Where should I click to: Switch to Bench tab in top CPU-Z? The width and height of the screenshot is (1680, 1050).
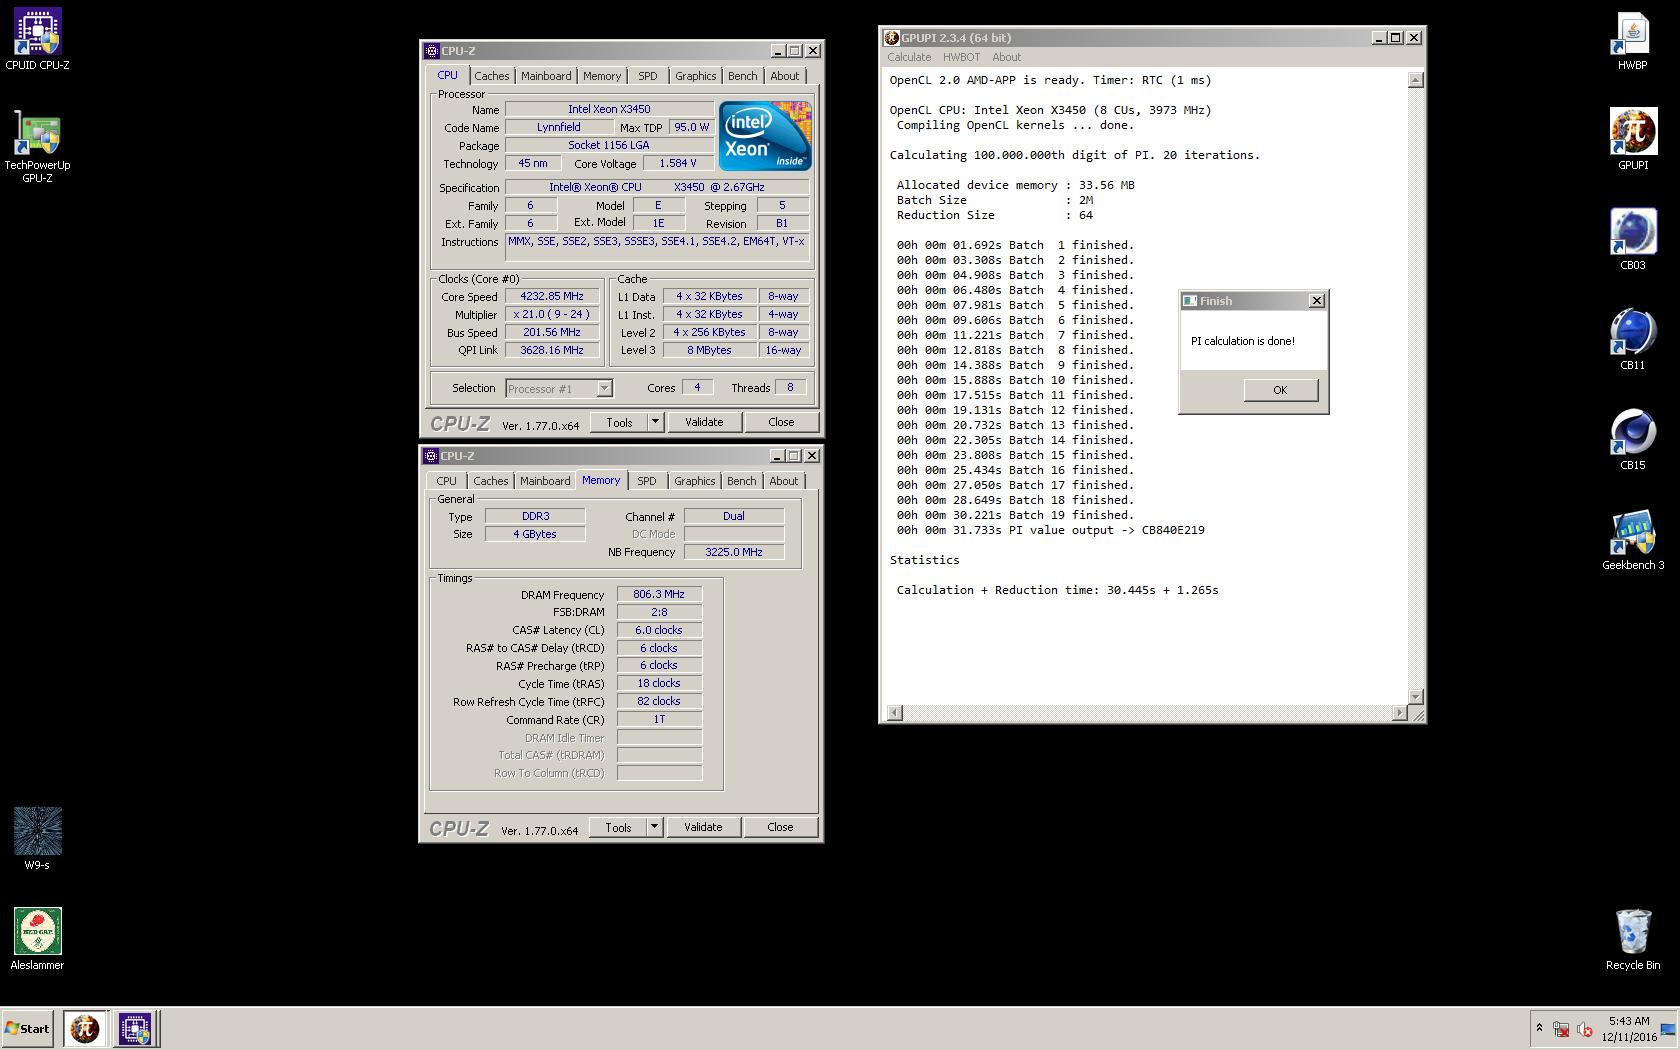pyautogui.click(x=742, y=76)
